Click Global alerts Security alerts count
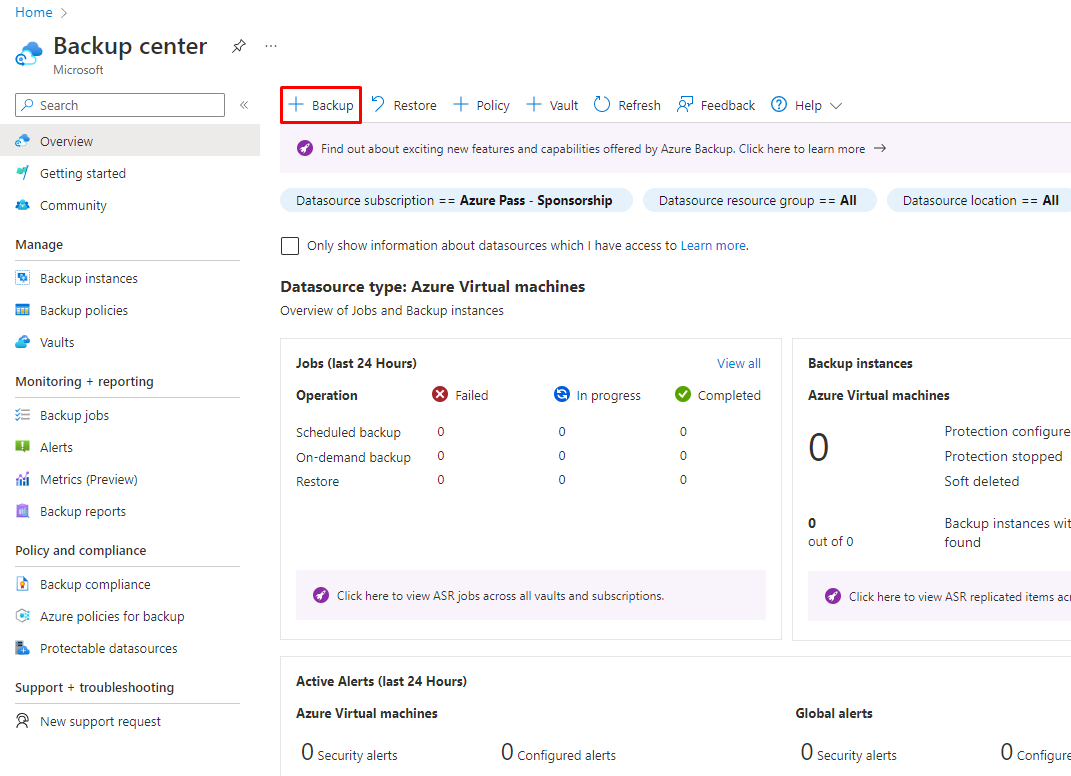1071x776 pixels. pyautogui.click(x=807, y=752)
